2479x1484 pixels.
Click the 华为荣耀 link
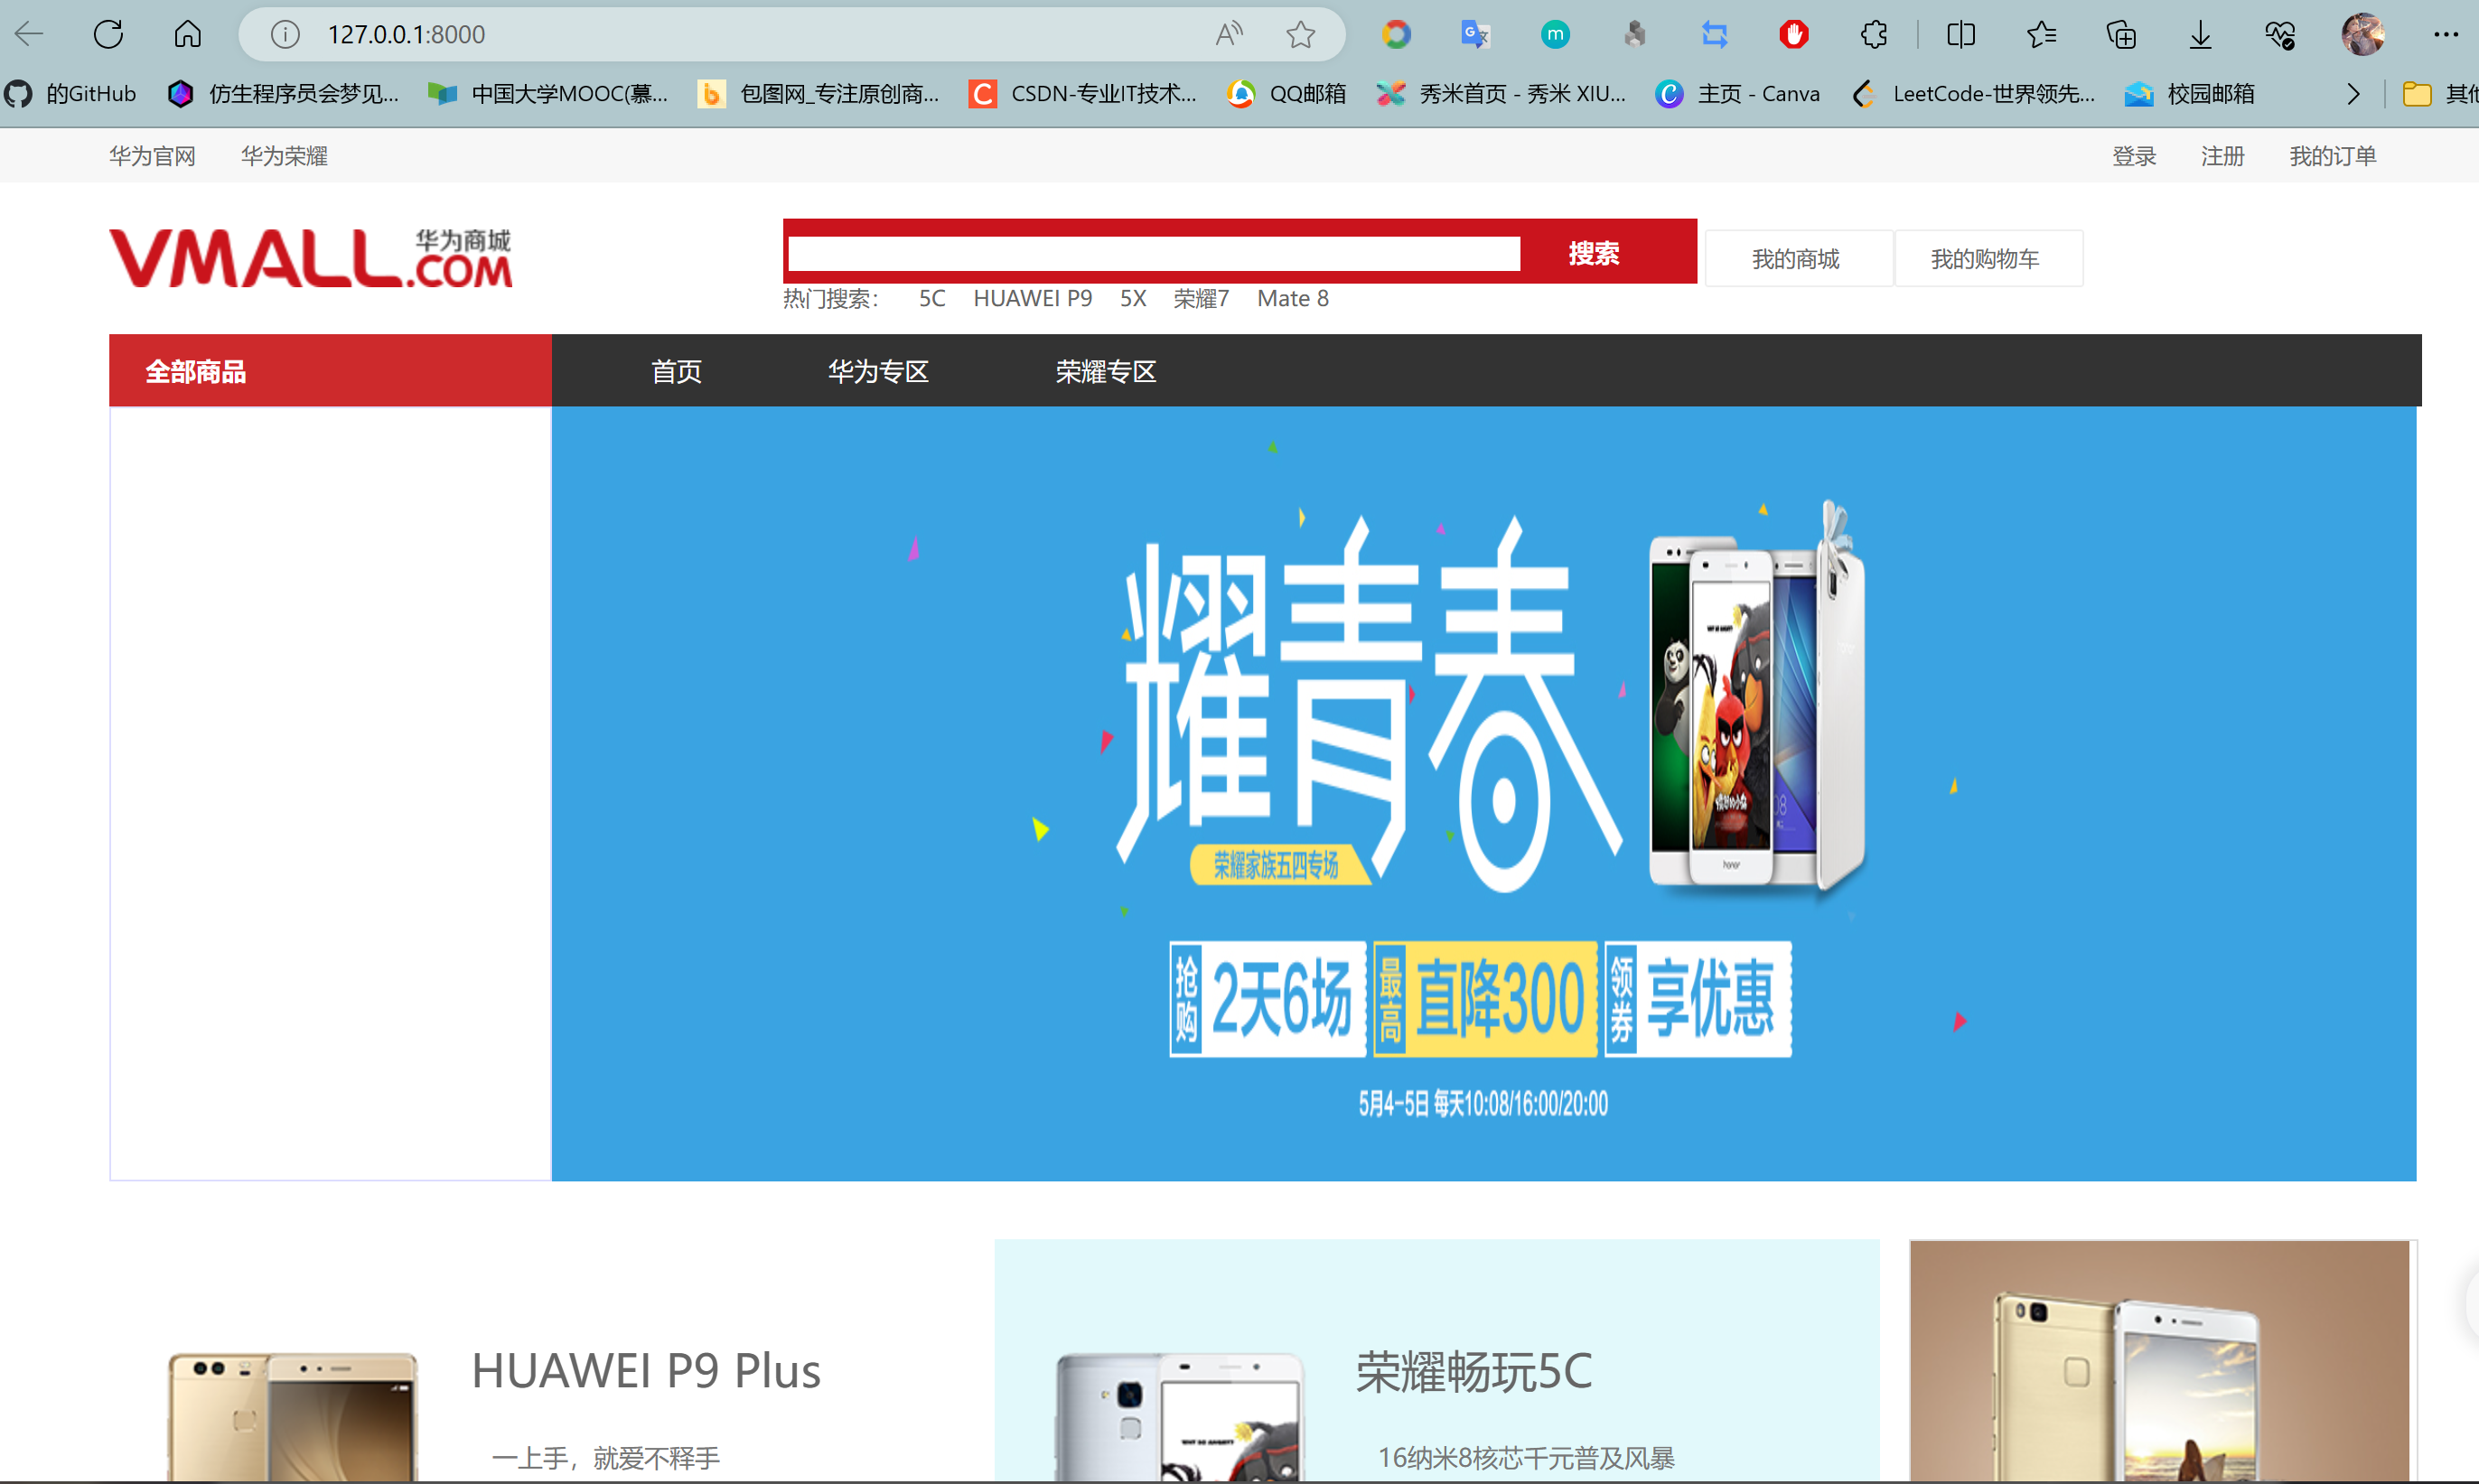tap(284, 156)
